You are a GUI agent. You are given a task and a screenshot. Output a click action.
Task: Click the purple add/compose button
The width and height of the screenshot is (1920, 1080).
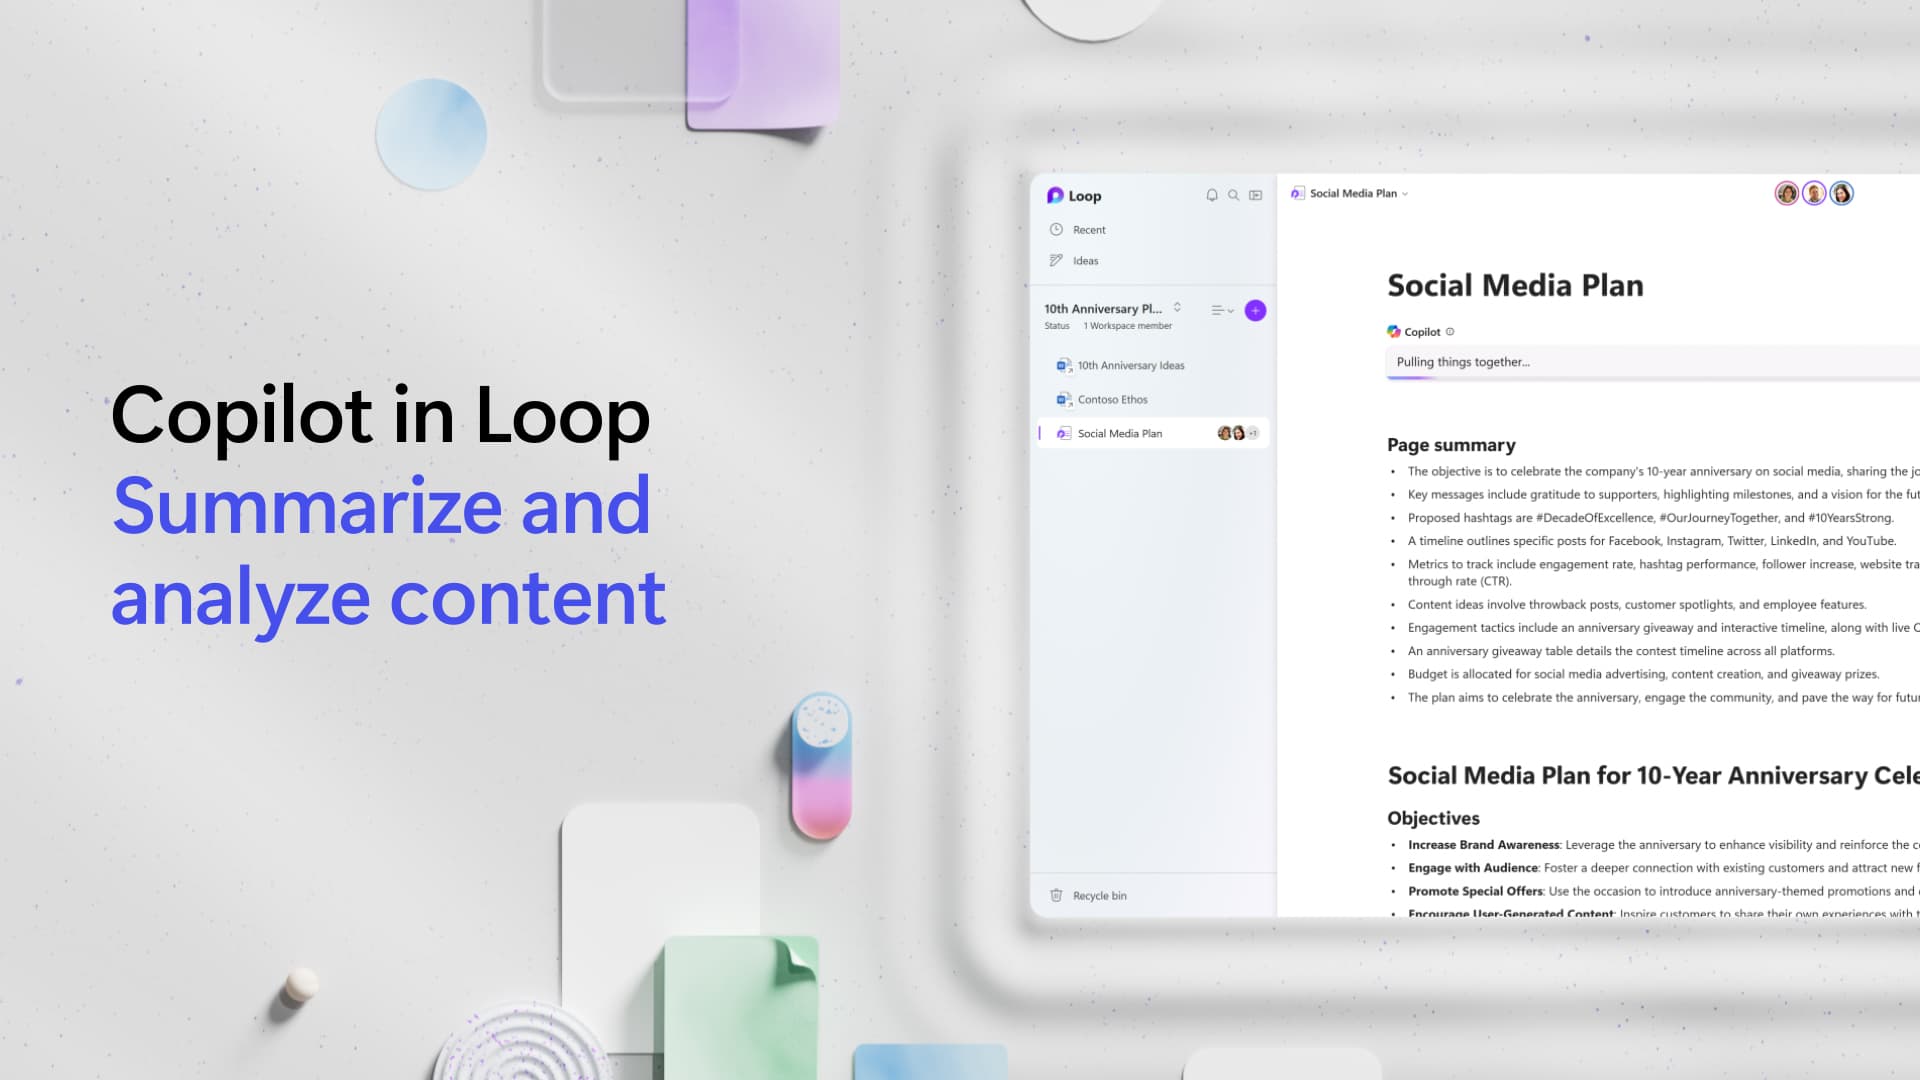[1253, 310]
